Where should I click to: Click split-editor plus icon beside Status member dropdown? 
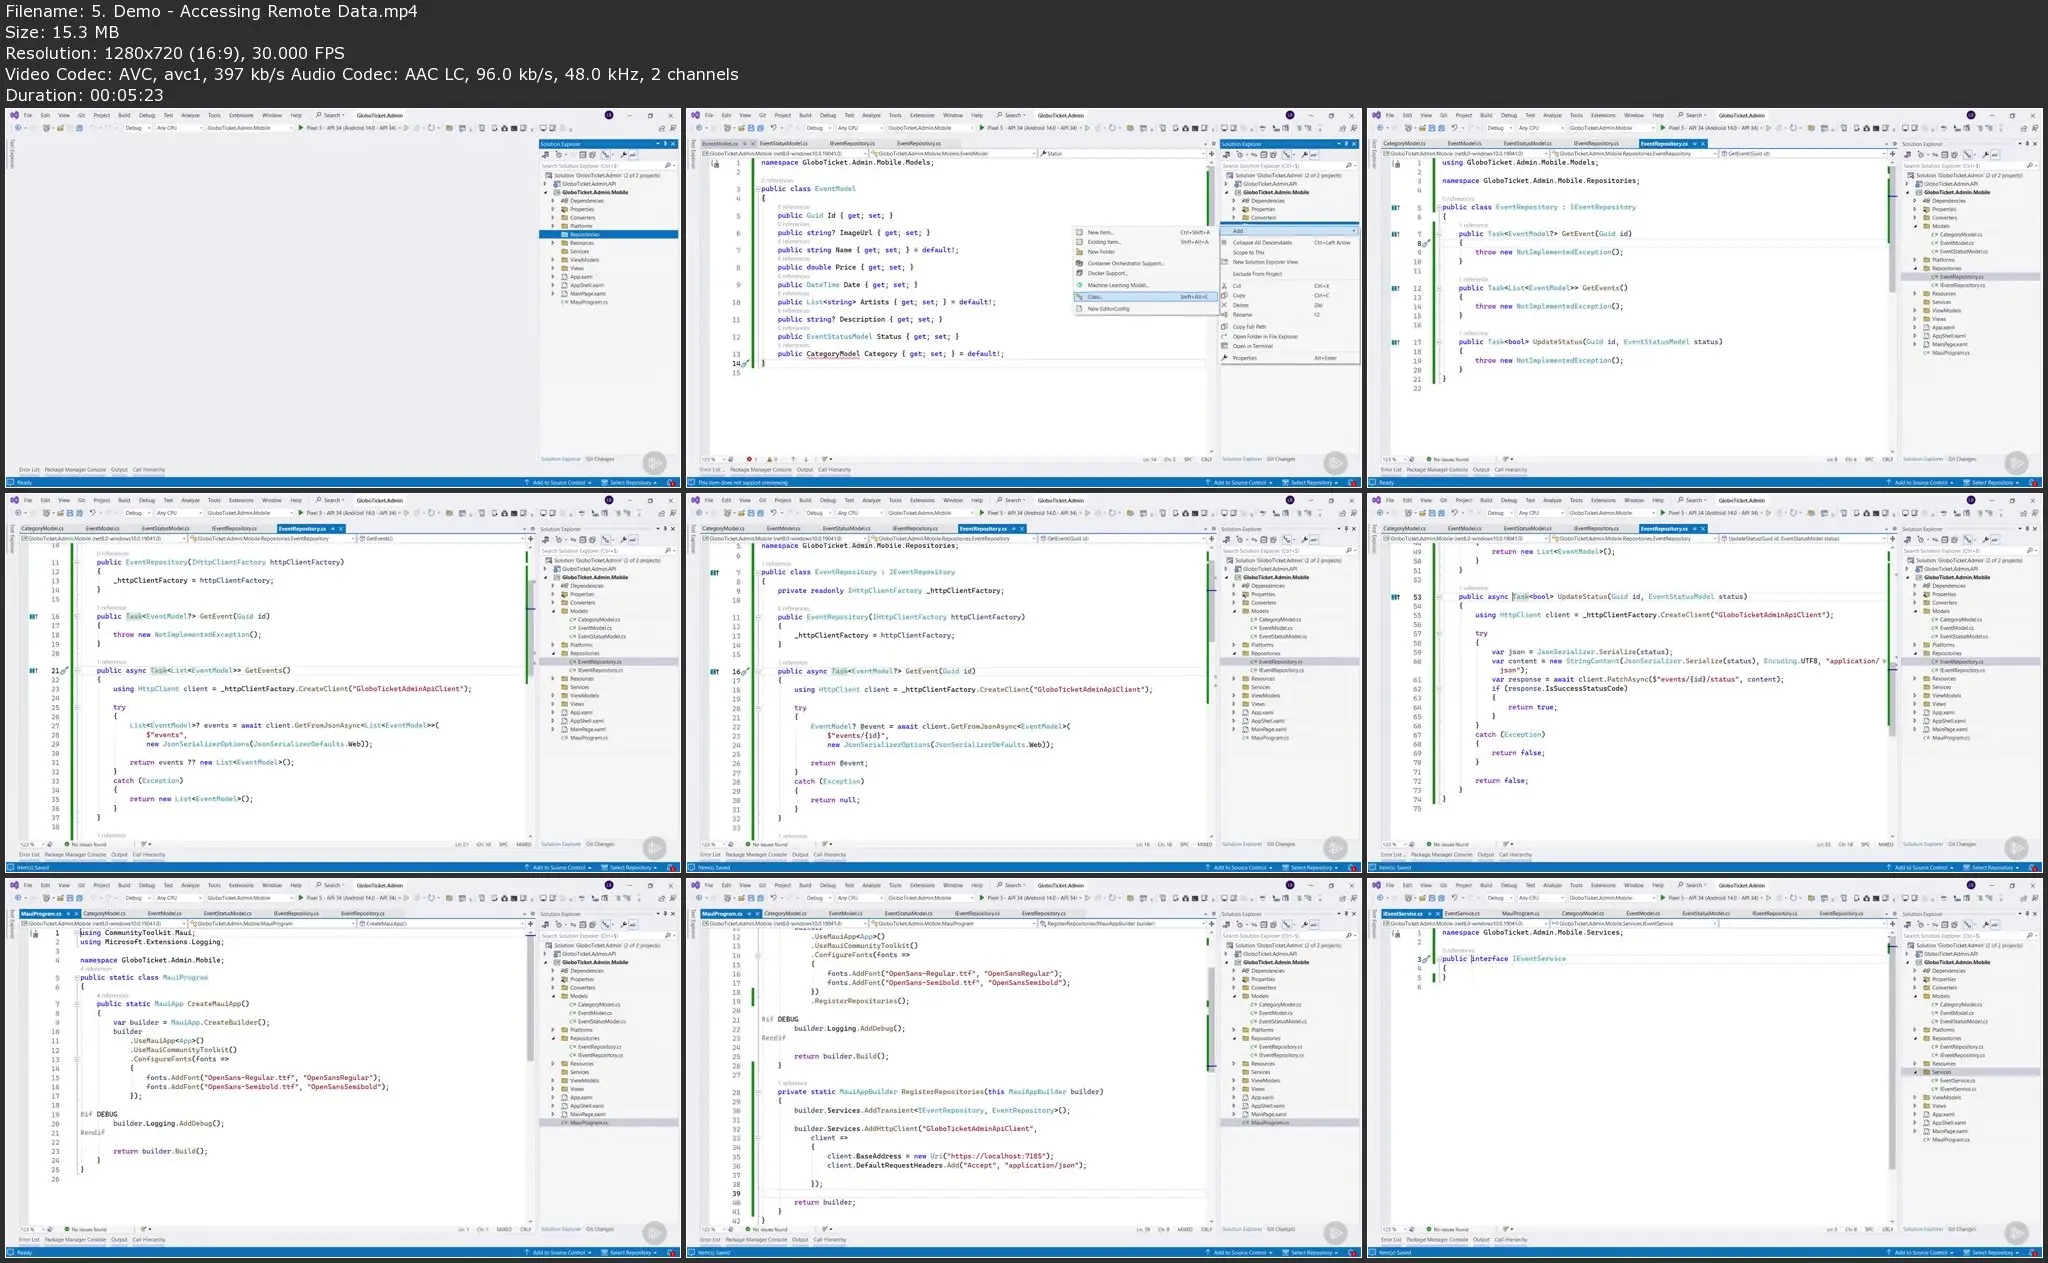pos(1212,154)
